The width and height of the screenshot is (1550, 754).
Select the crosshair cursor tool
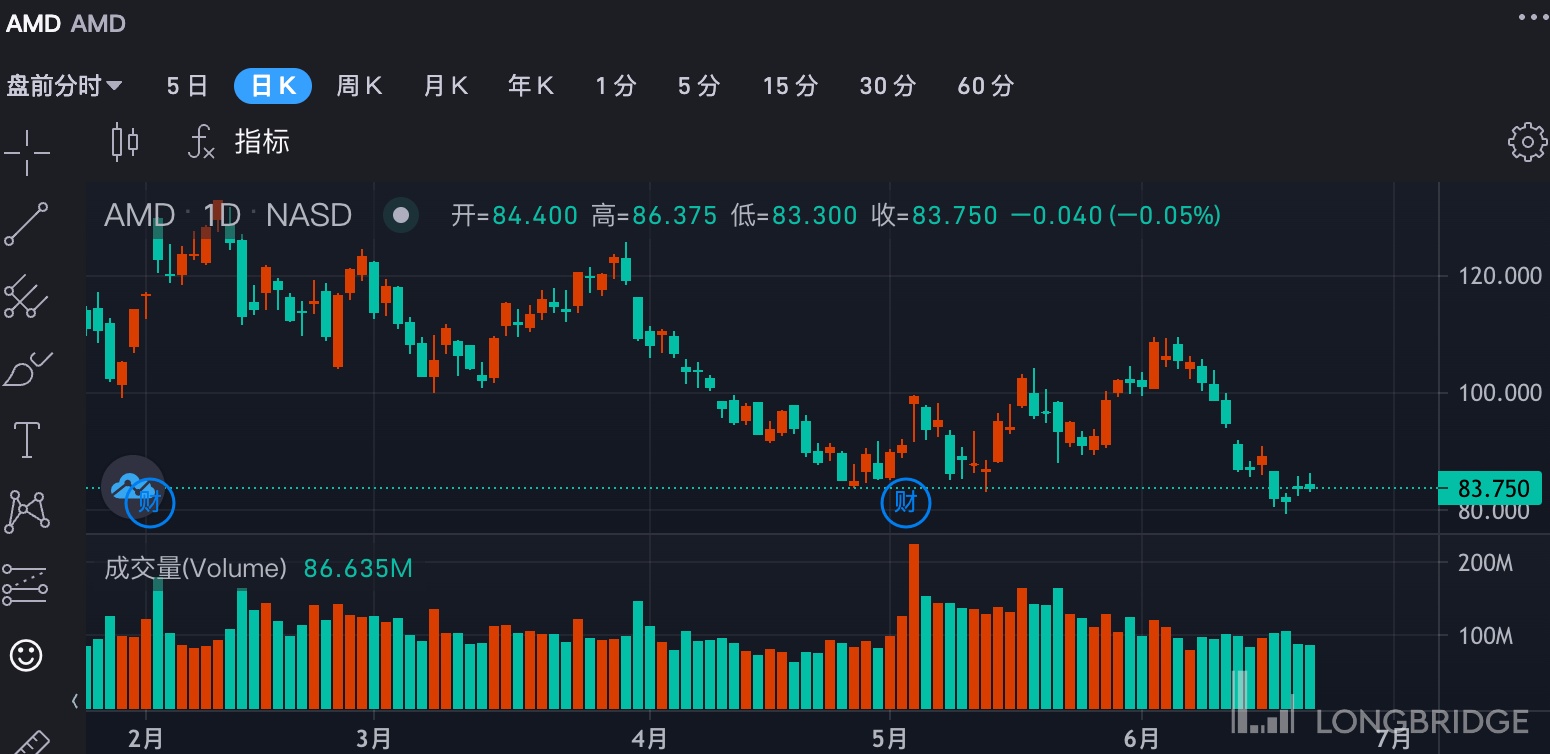(26, 151)
